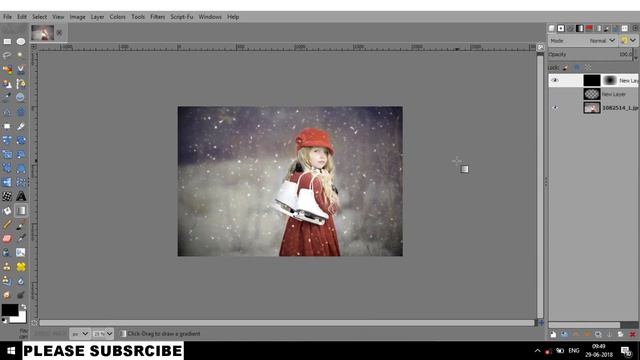Select the pink Eraser tool
The height and width of the screenshot is (360, 640).
click(x=7, y=238)
